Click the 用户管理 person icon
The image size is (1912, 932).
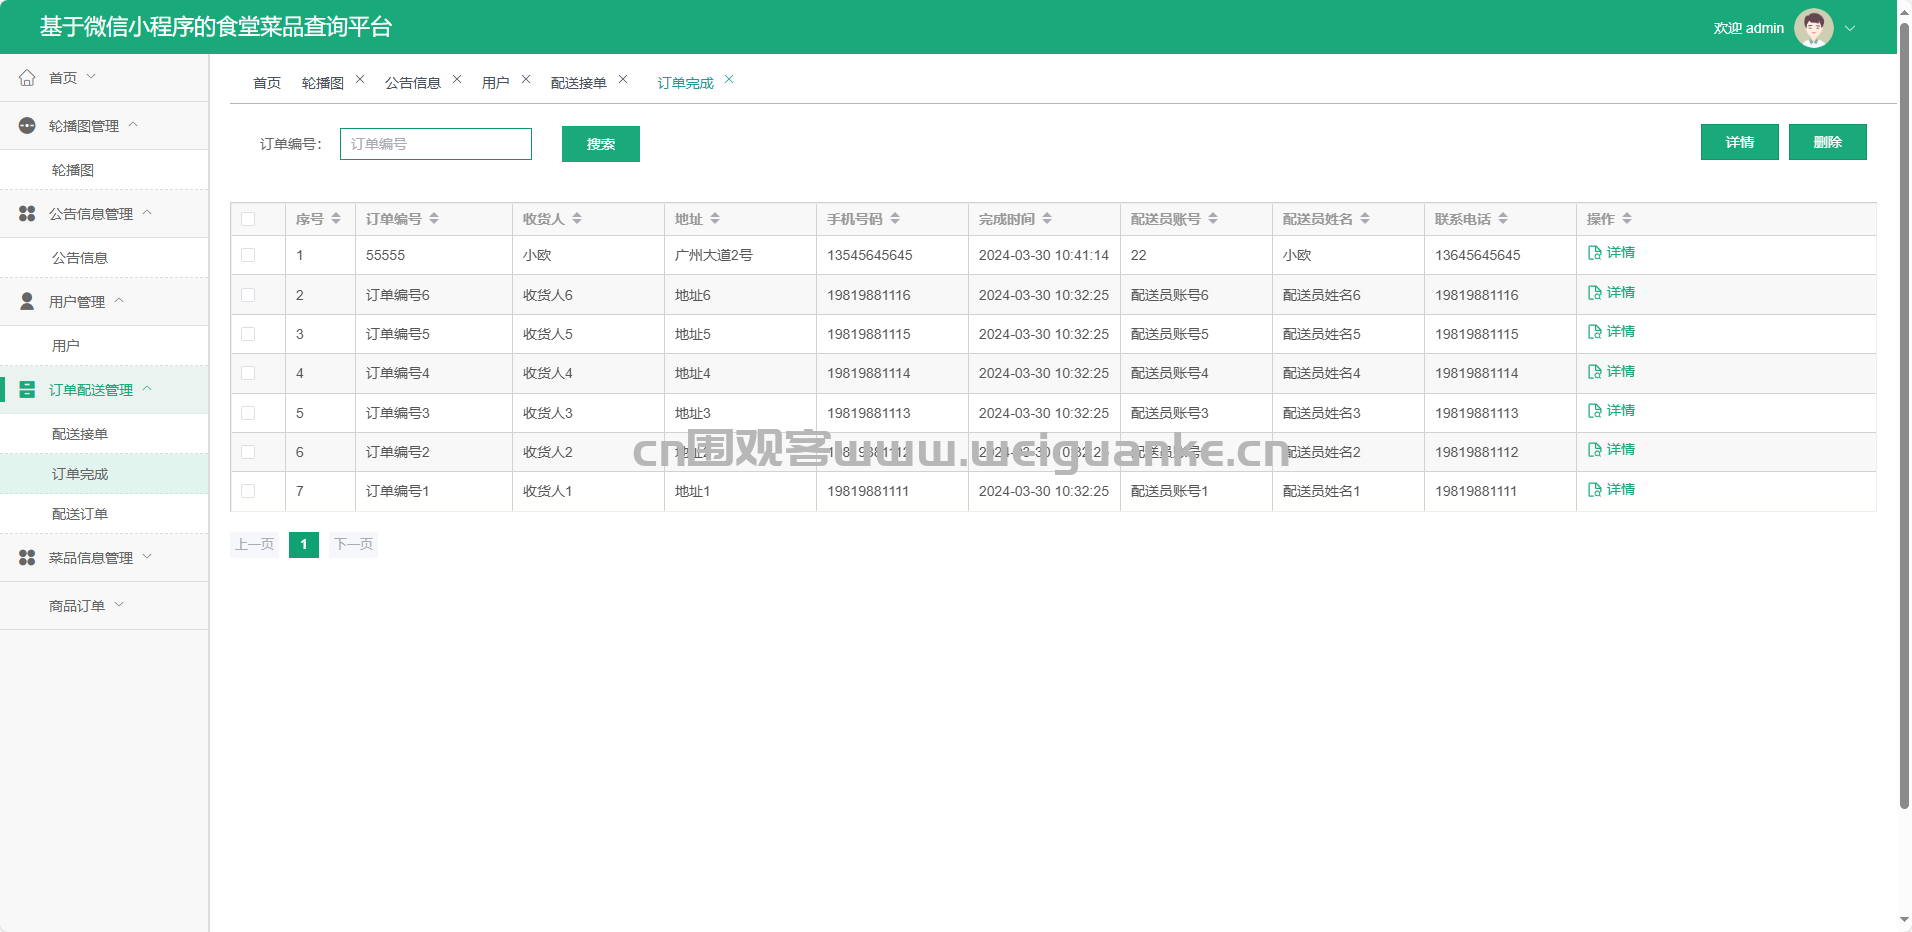point(27,302)
